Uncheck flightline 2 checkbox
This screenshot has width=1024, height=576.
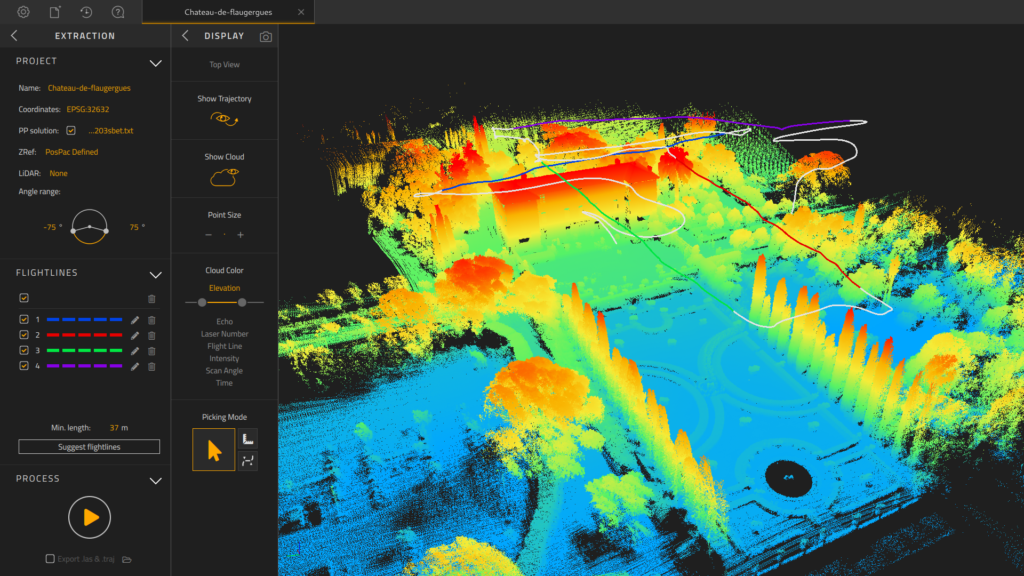(x=24, y=335)
